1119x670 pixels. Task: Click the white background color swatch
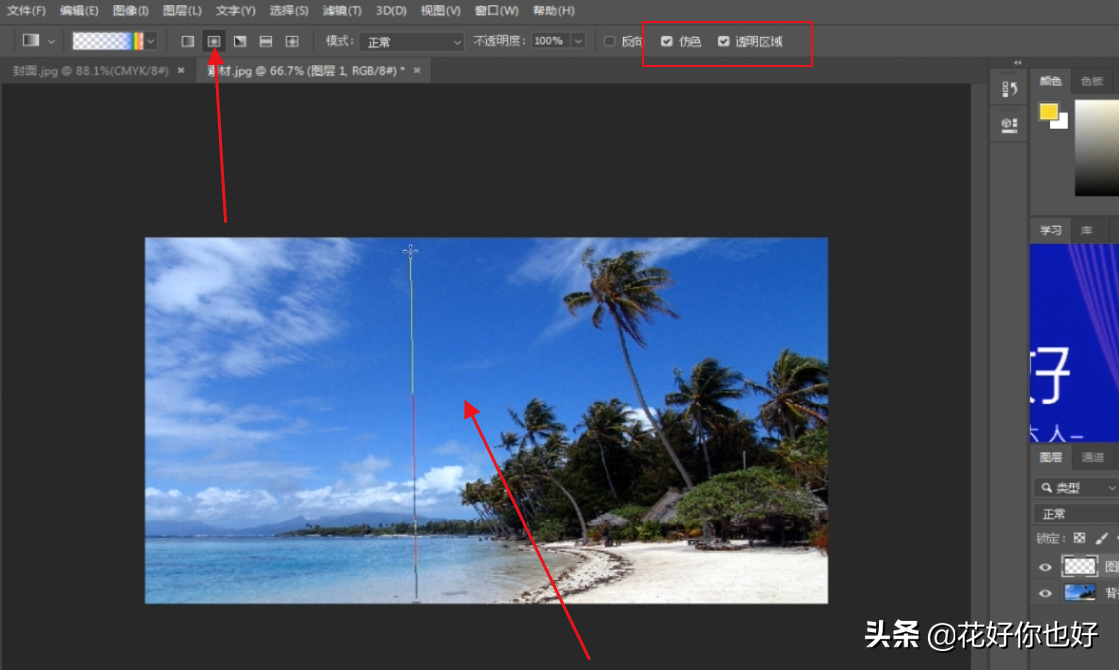coord(1061,123)
